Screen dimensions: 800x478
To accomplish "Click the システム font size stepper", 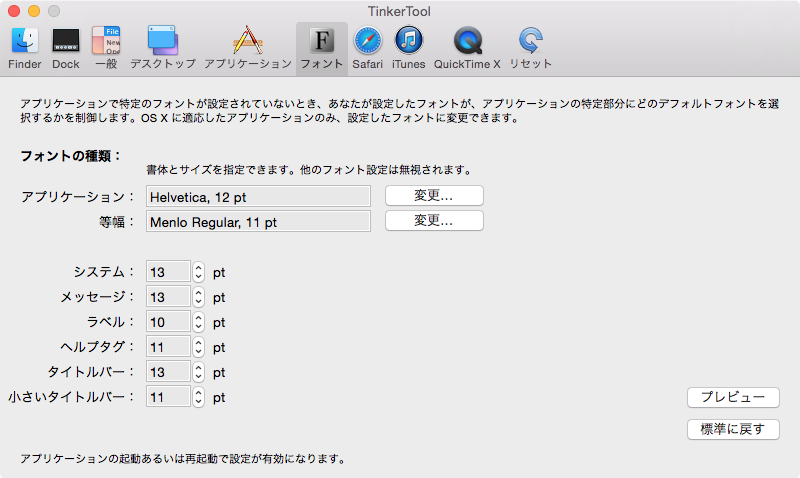I will coord(198,272).
